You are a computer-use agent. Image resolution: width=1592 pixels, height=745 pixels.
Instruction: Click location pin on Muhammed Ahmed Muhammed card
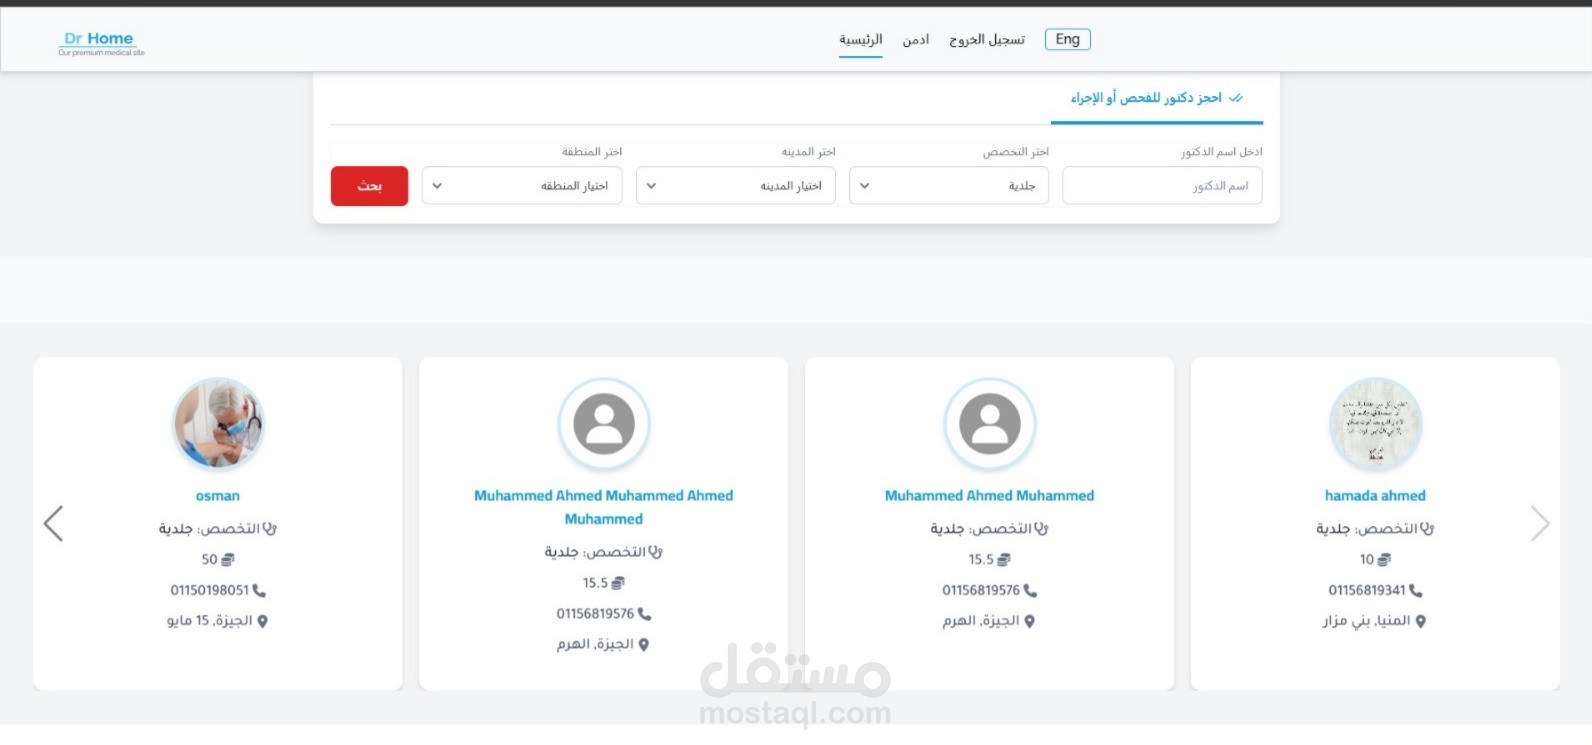[x=1030, y=622]
